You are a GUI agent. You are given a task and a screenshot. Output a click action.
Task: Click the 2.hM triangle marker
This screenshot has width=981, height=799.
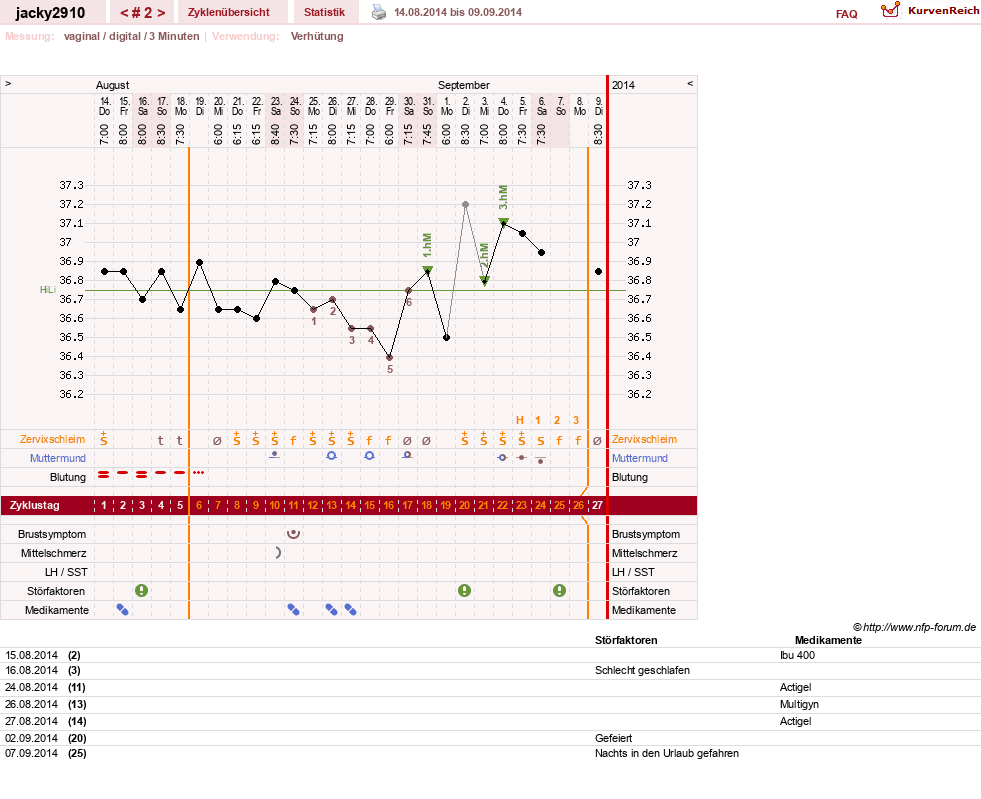485,281
